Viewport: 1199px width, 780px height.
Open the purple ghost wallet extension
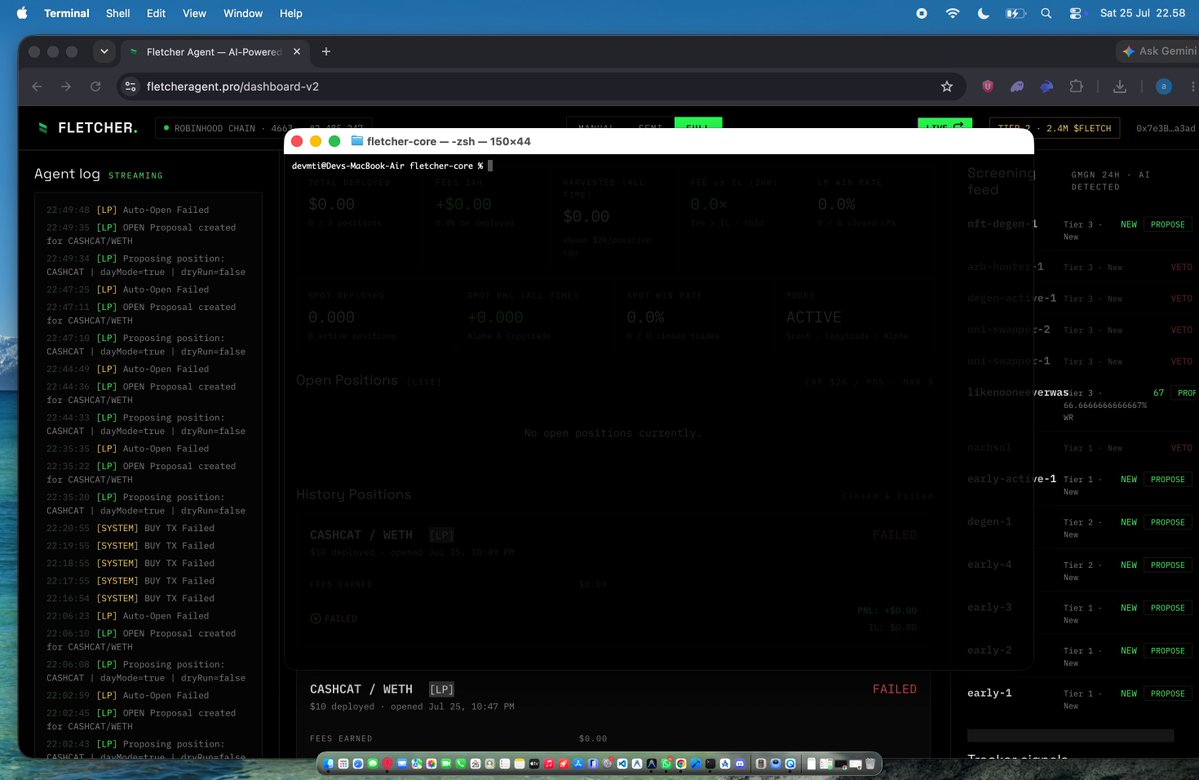point(1017,86)
